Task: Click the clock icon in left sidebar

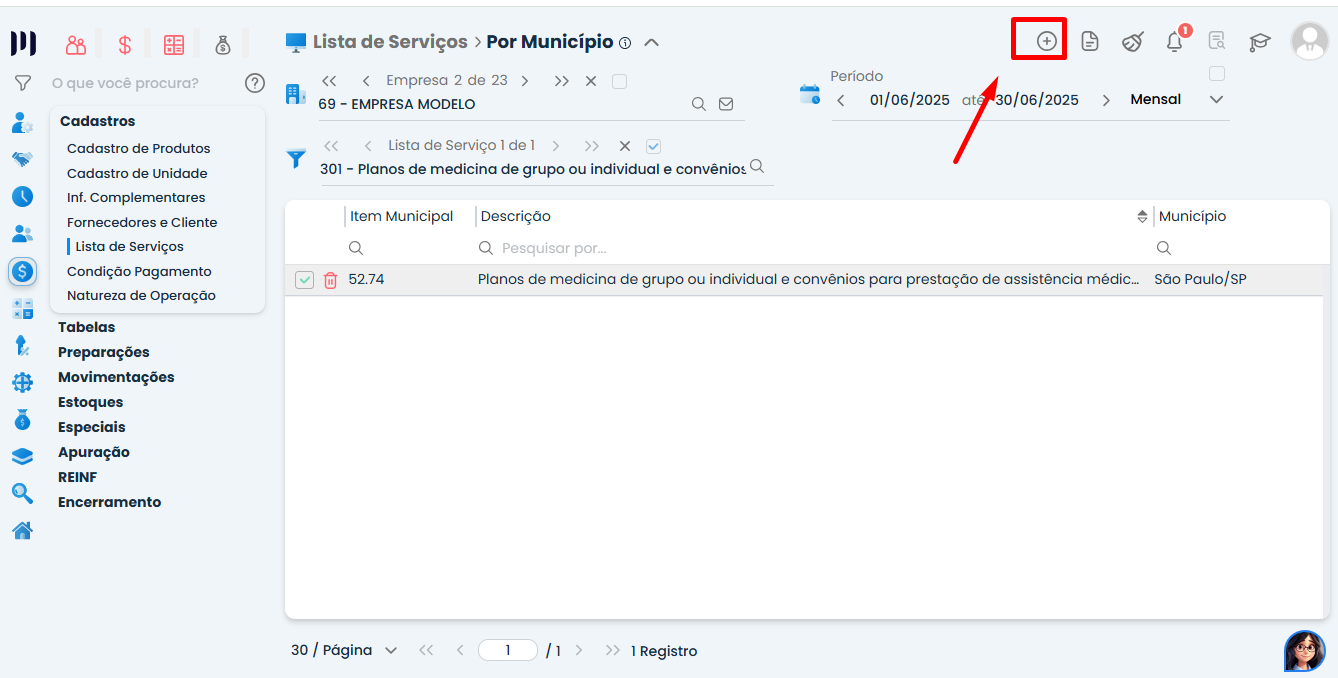Action: (22, 196)
